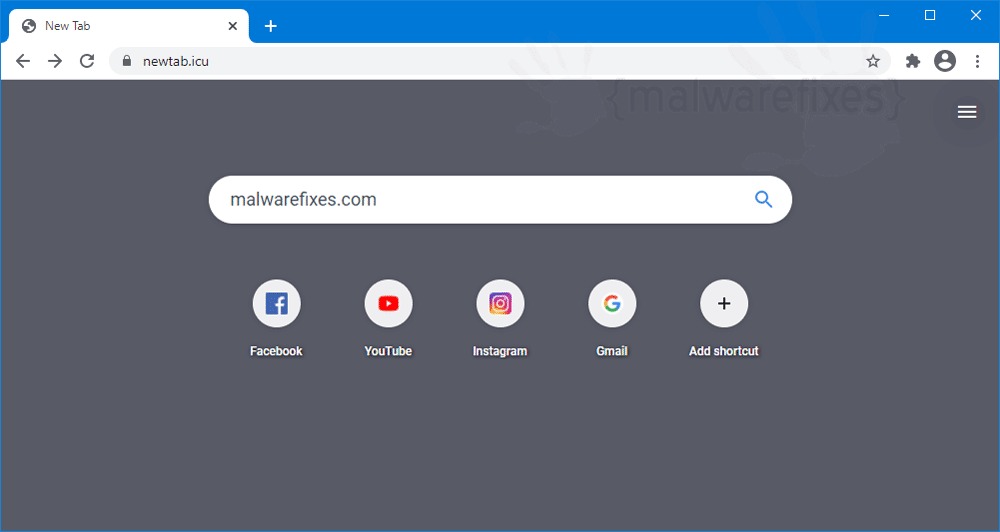This screenshot has height=532, width=1000.
Task: Open the Gmail shortcut icon
Action: click(612, 304)
